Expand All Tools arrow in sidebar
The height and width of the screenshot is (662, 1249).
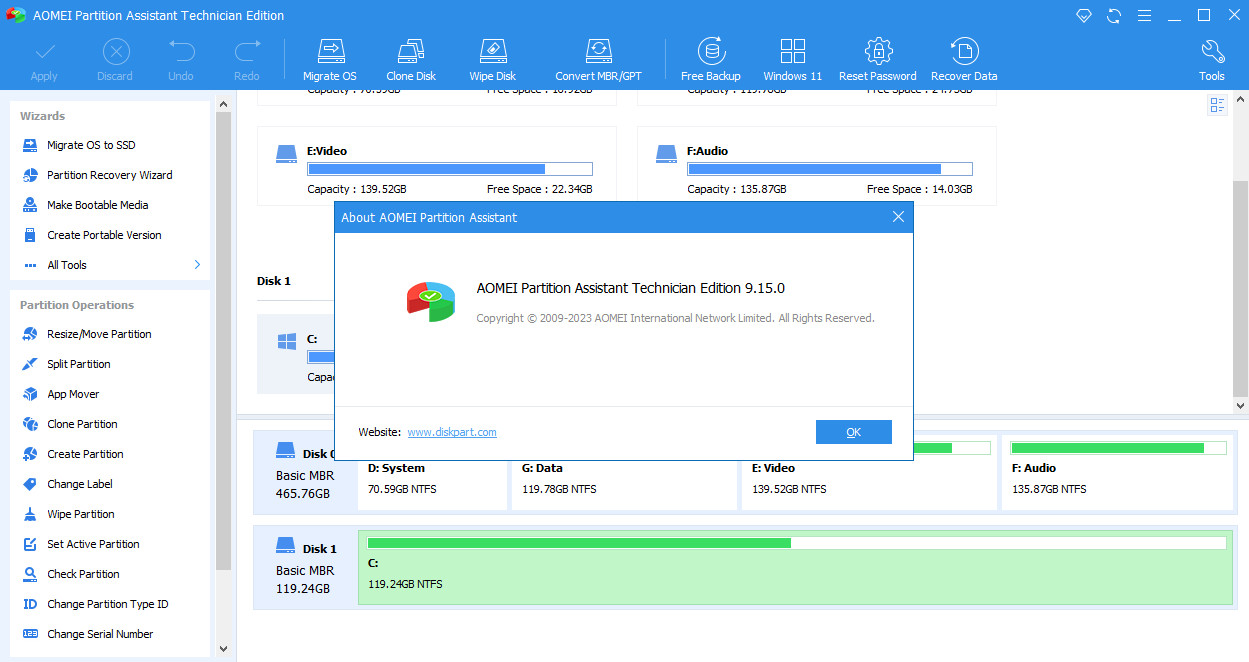[x=197, y=265]
